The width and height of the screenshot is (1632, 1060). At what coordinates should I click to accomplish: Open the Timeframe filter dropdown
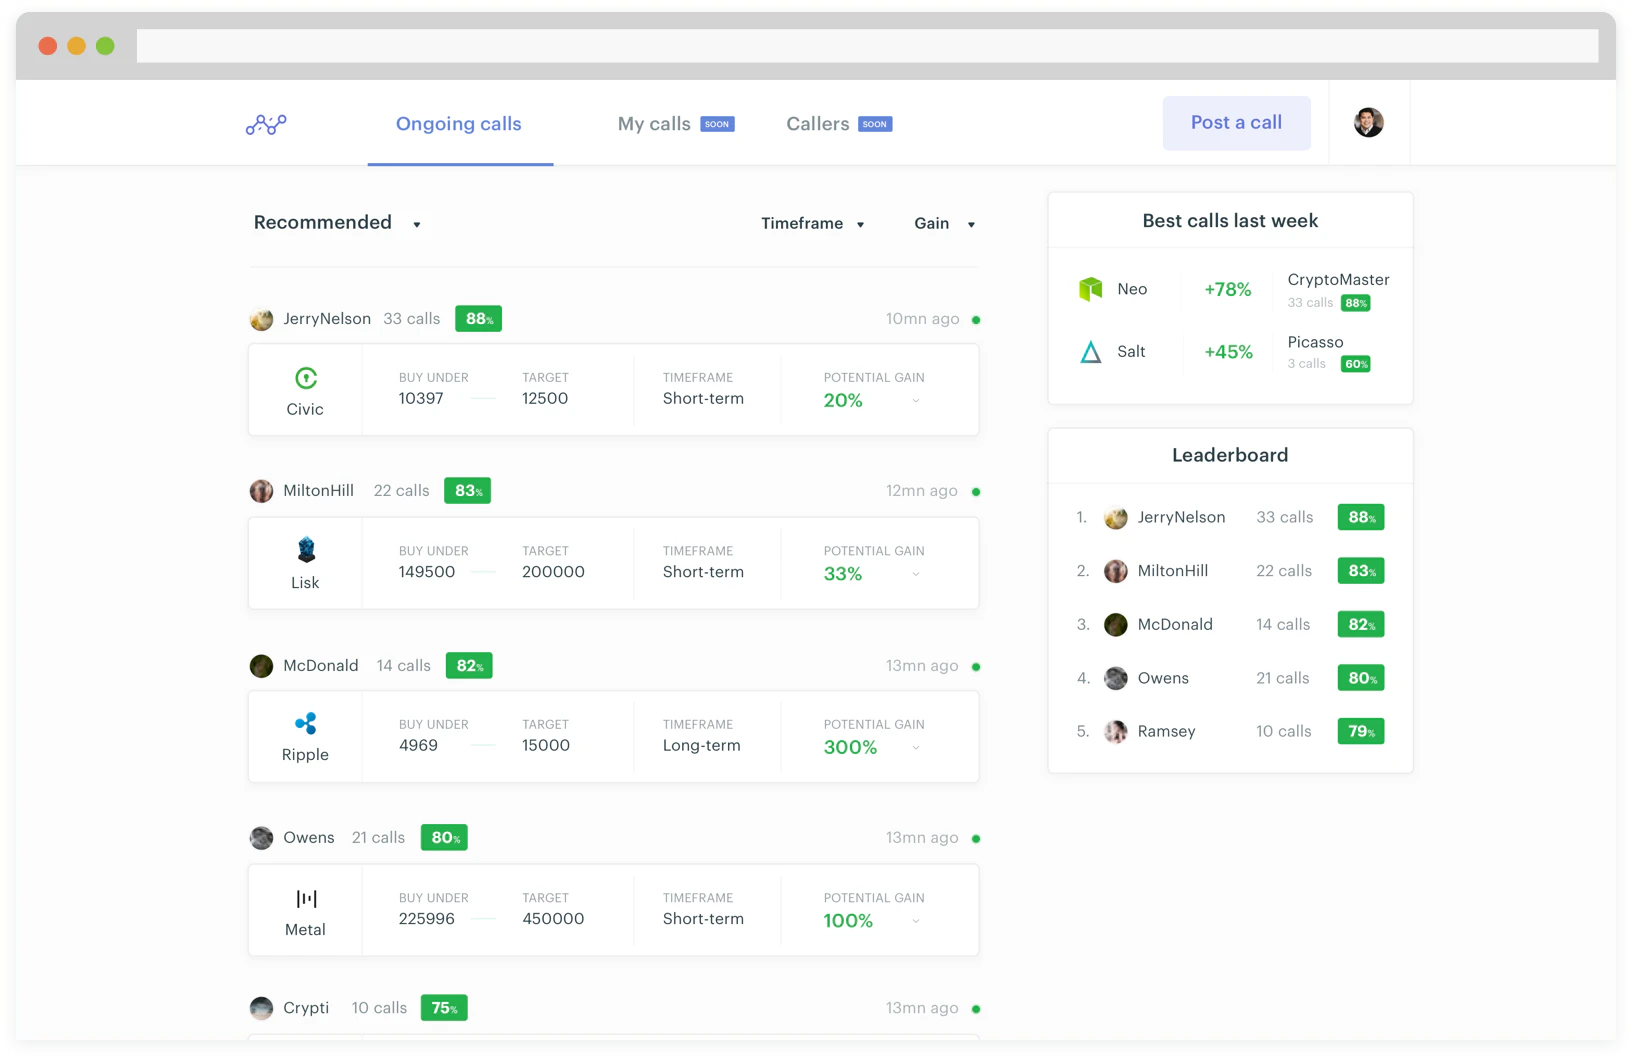[x=812, y=224]
